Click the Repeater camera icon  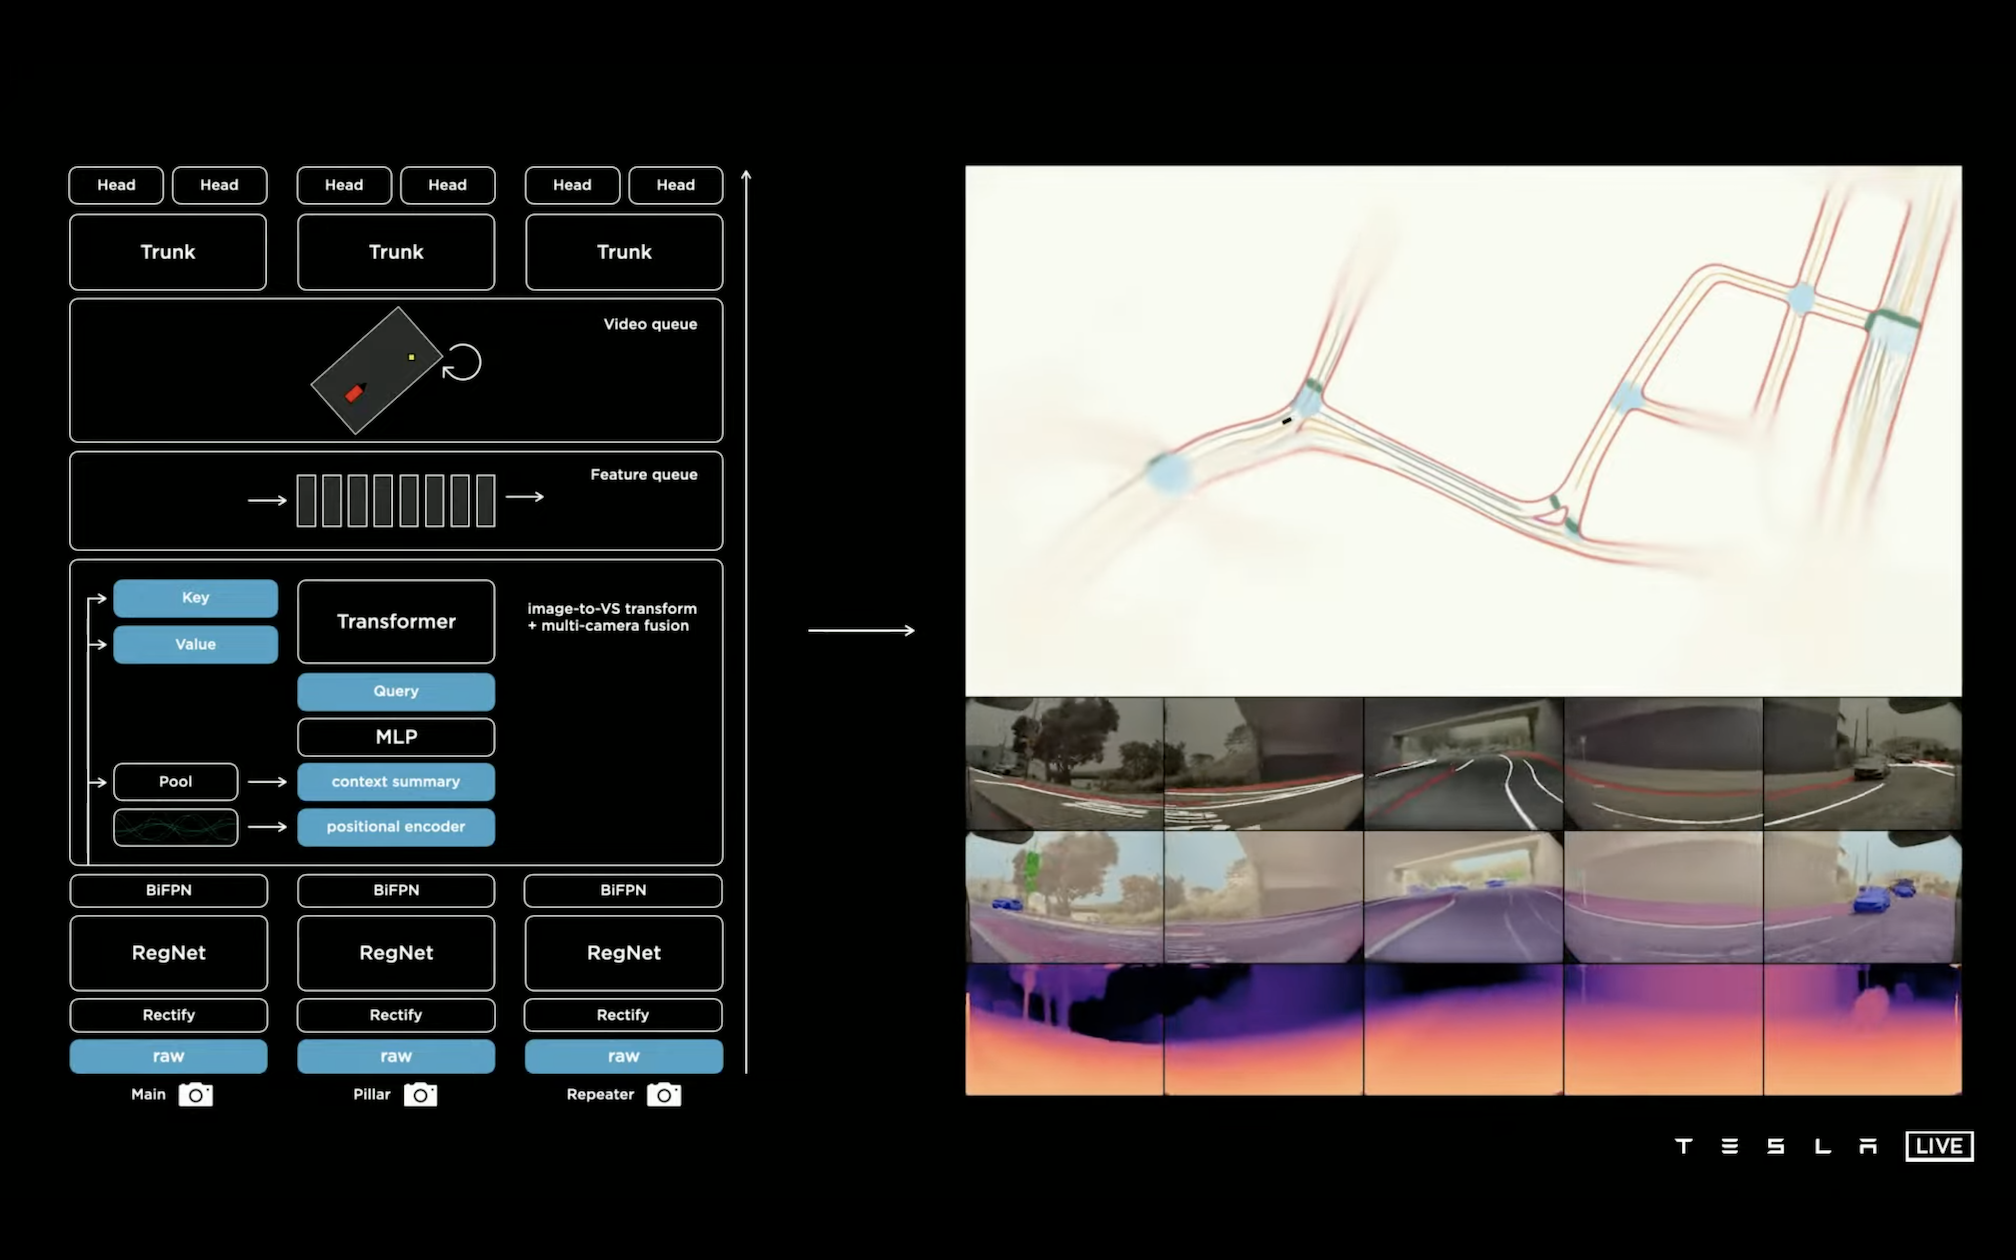[663, 1094]
